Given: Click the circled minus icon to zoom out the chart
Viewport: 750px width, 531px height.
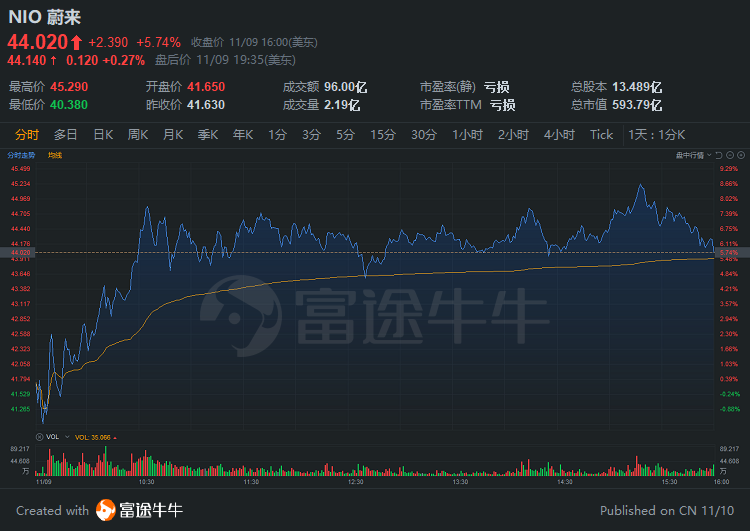Looking at the screenshot, I should [x=730, y=155].
